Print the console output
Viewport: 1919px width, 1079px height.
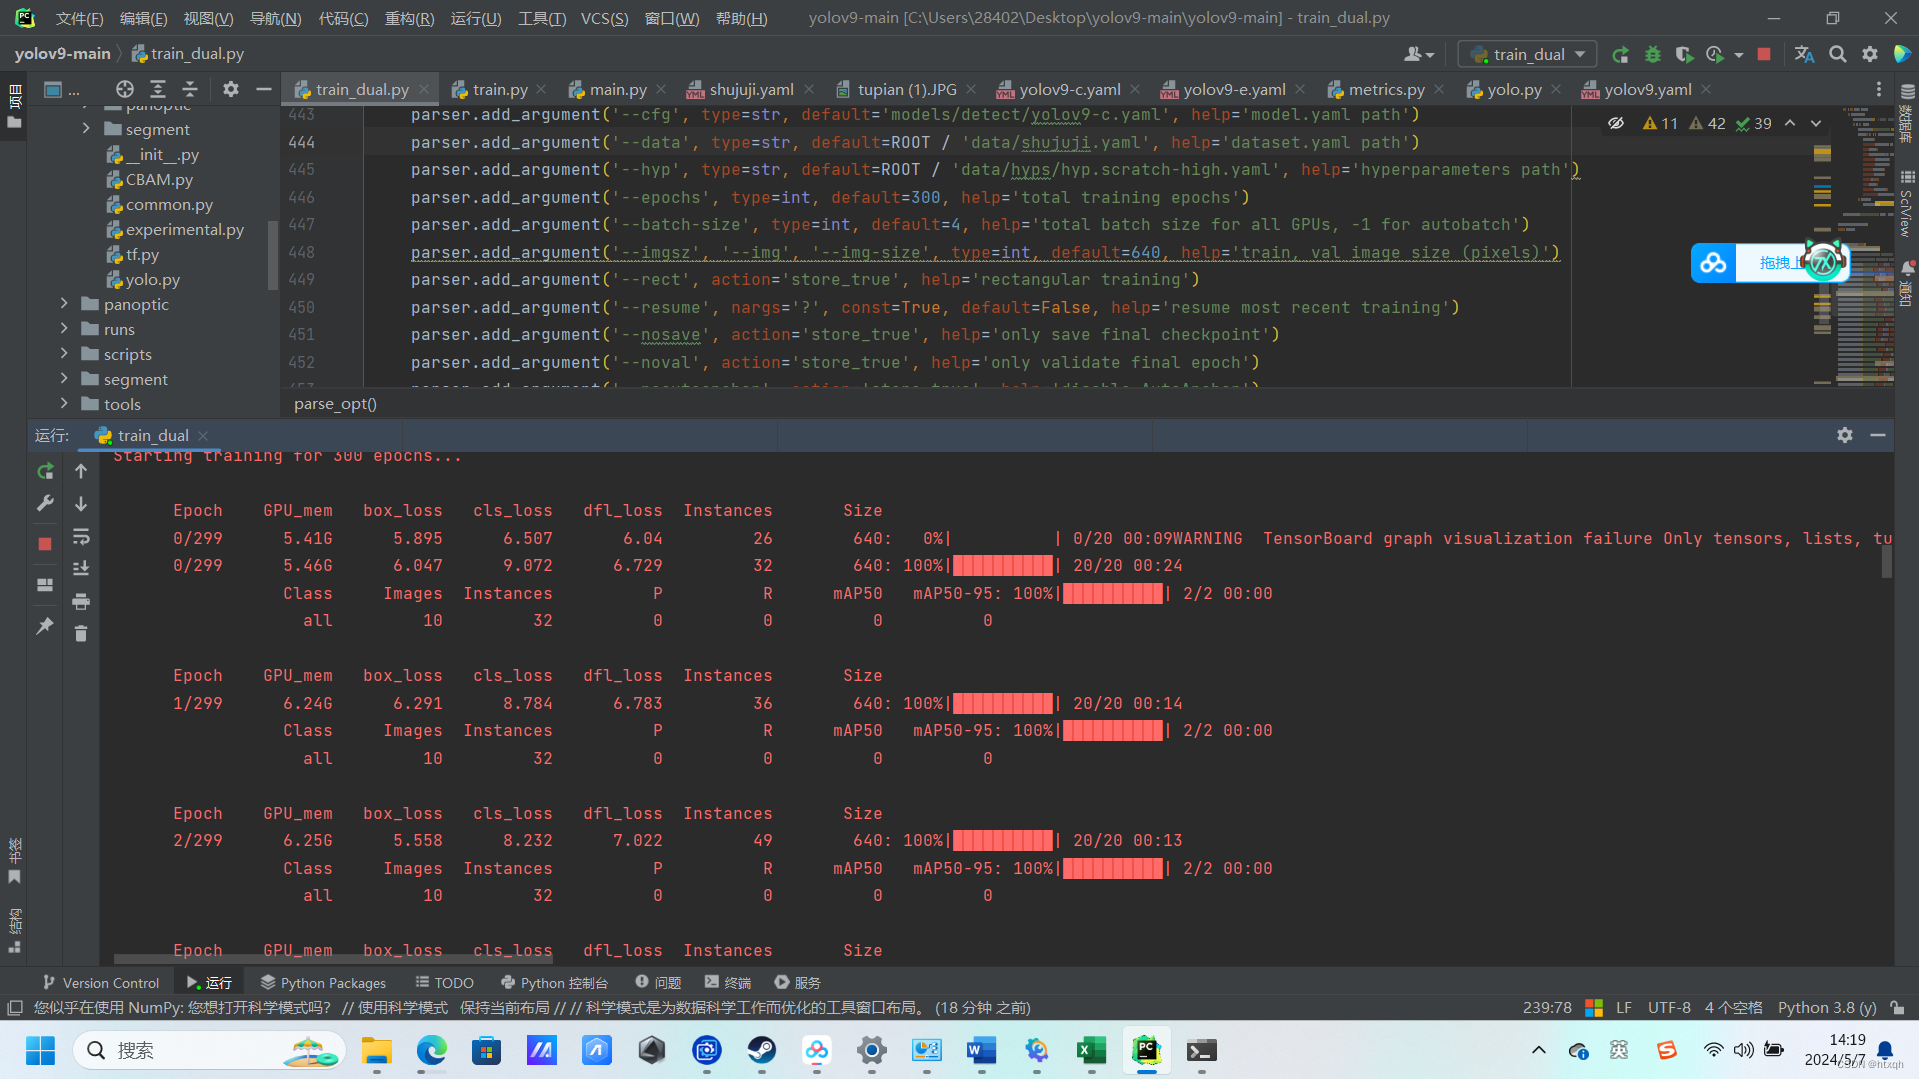81,601
